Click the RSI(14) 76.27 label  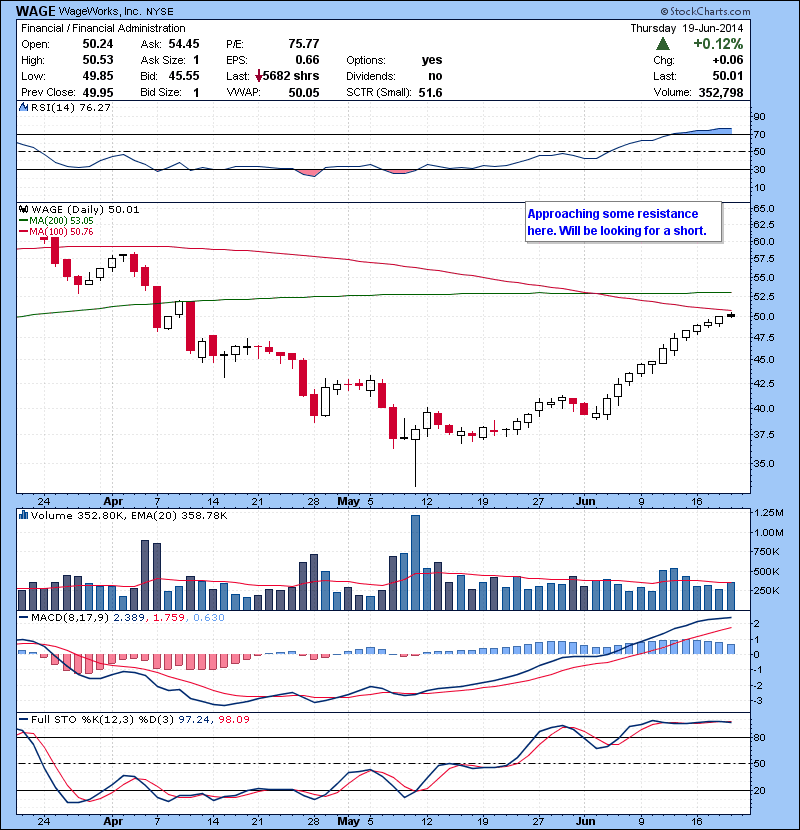point(71,107)
